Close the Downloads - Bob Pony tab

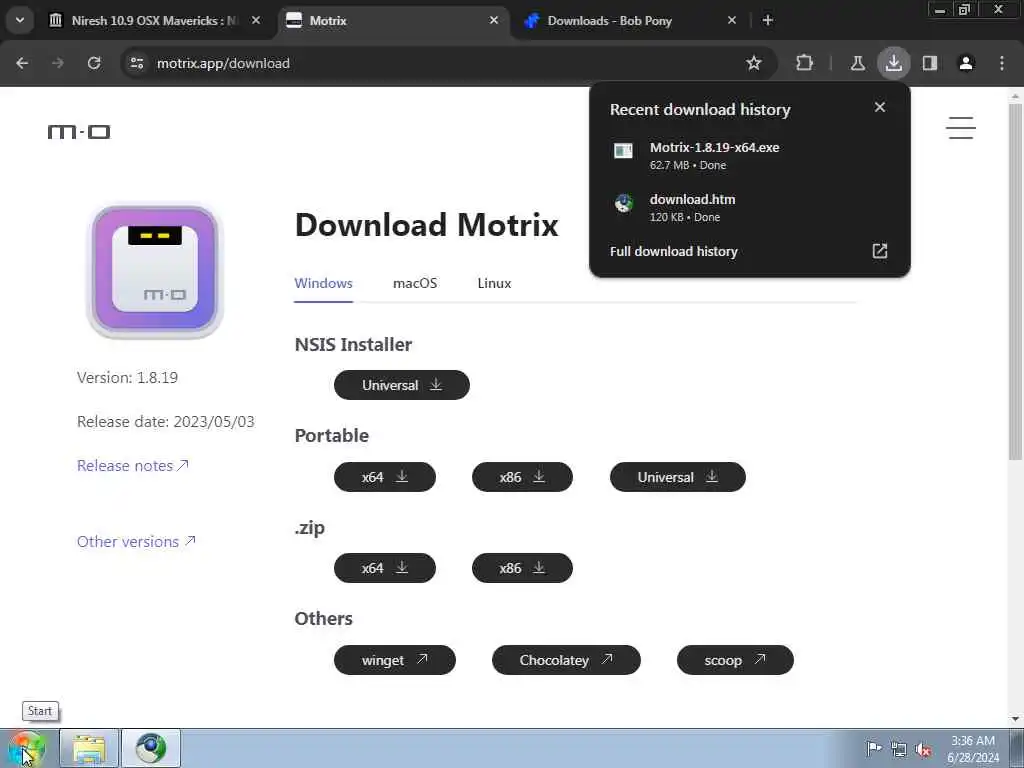[731, 21]
